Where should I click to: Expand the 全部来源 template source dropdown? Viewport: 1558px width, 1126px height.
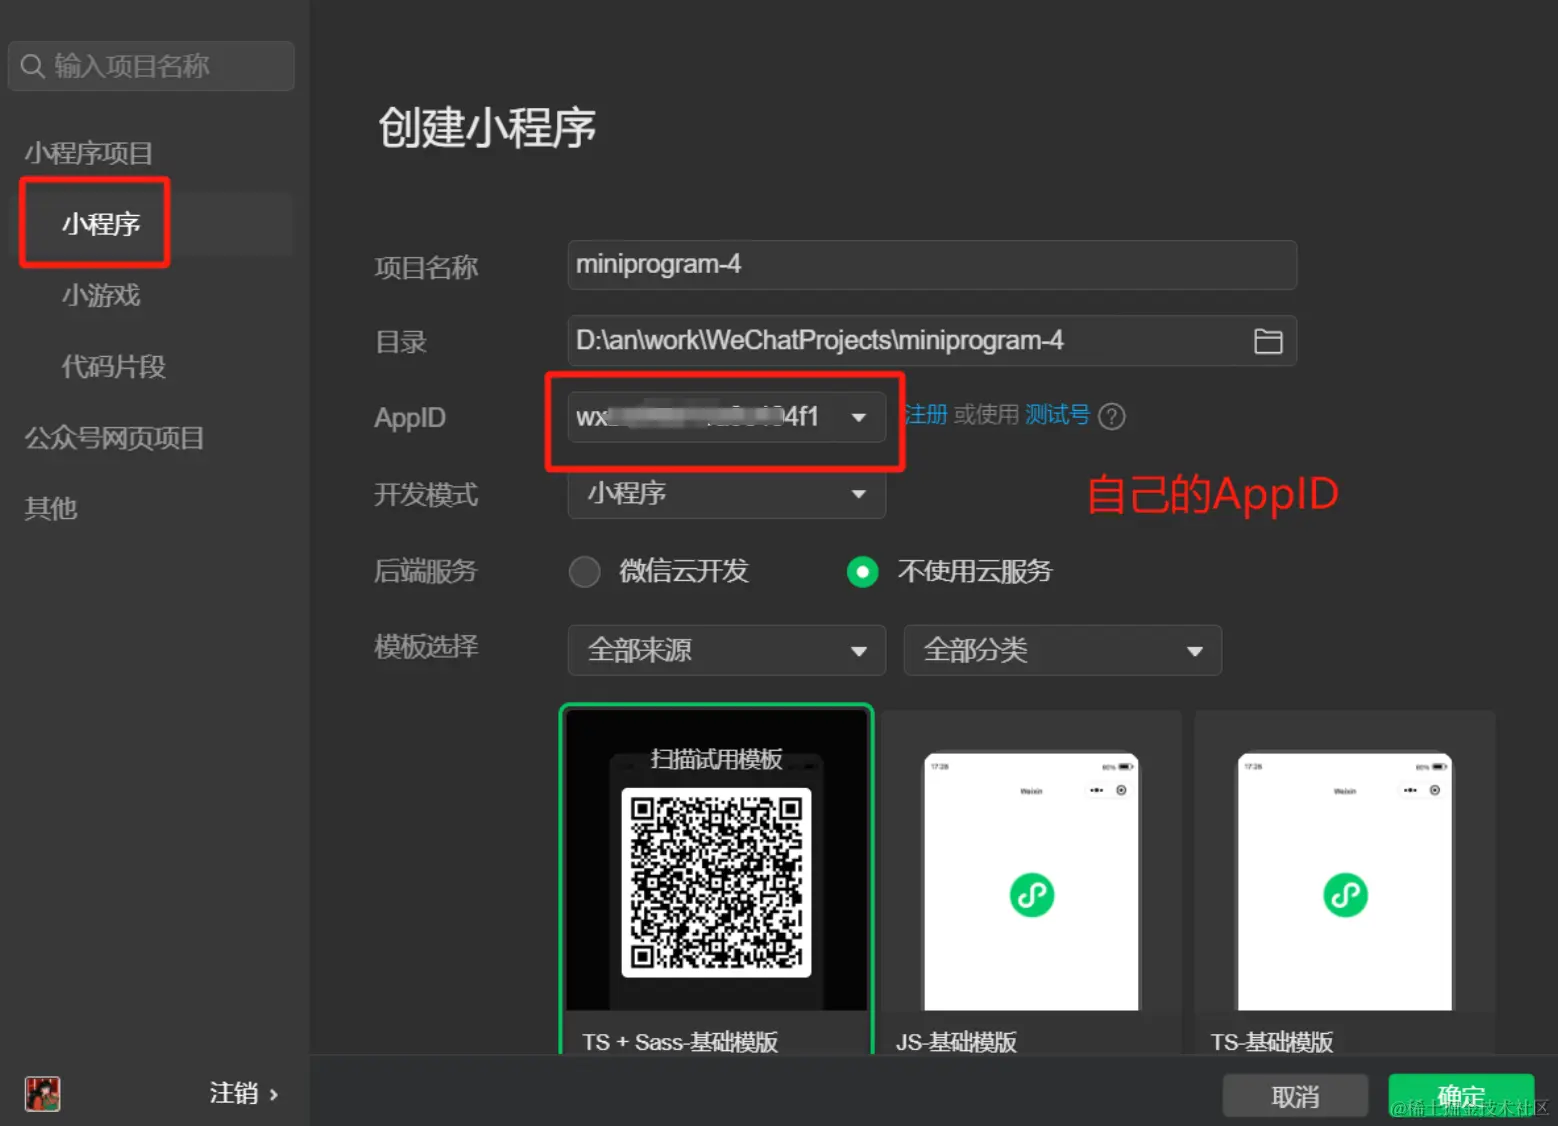[x=726, y=650]
